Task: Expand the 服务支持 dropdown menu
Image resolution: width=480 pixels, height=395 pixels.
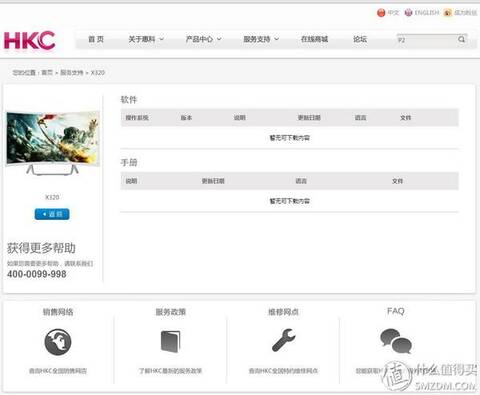Action: (261, 39)
